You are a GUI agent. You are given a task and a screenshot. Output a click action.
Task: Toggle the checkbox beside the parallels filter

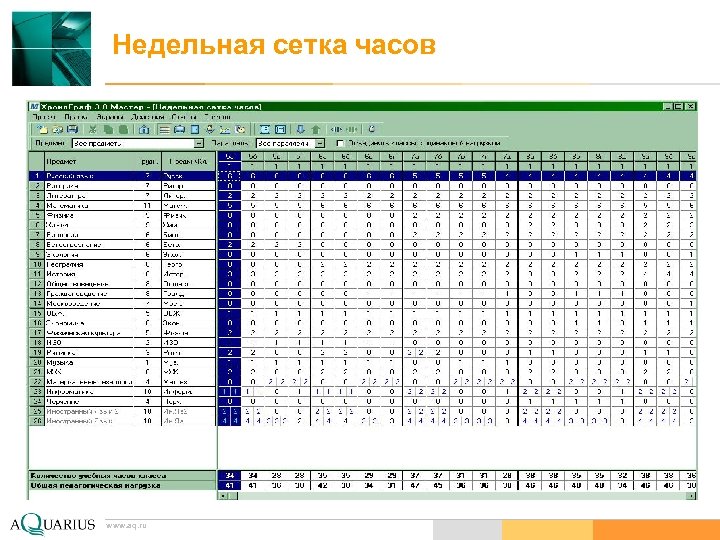[340, 143]
